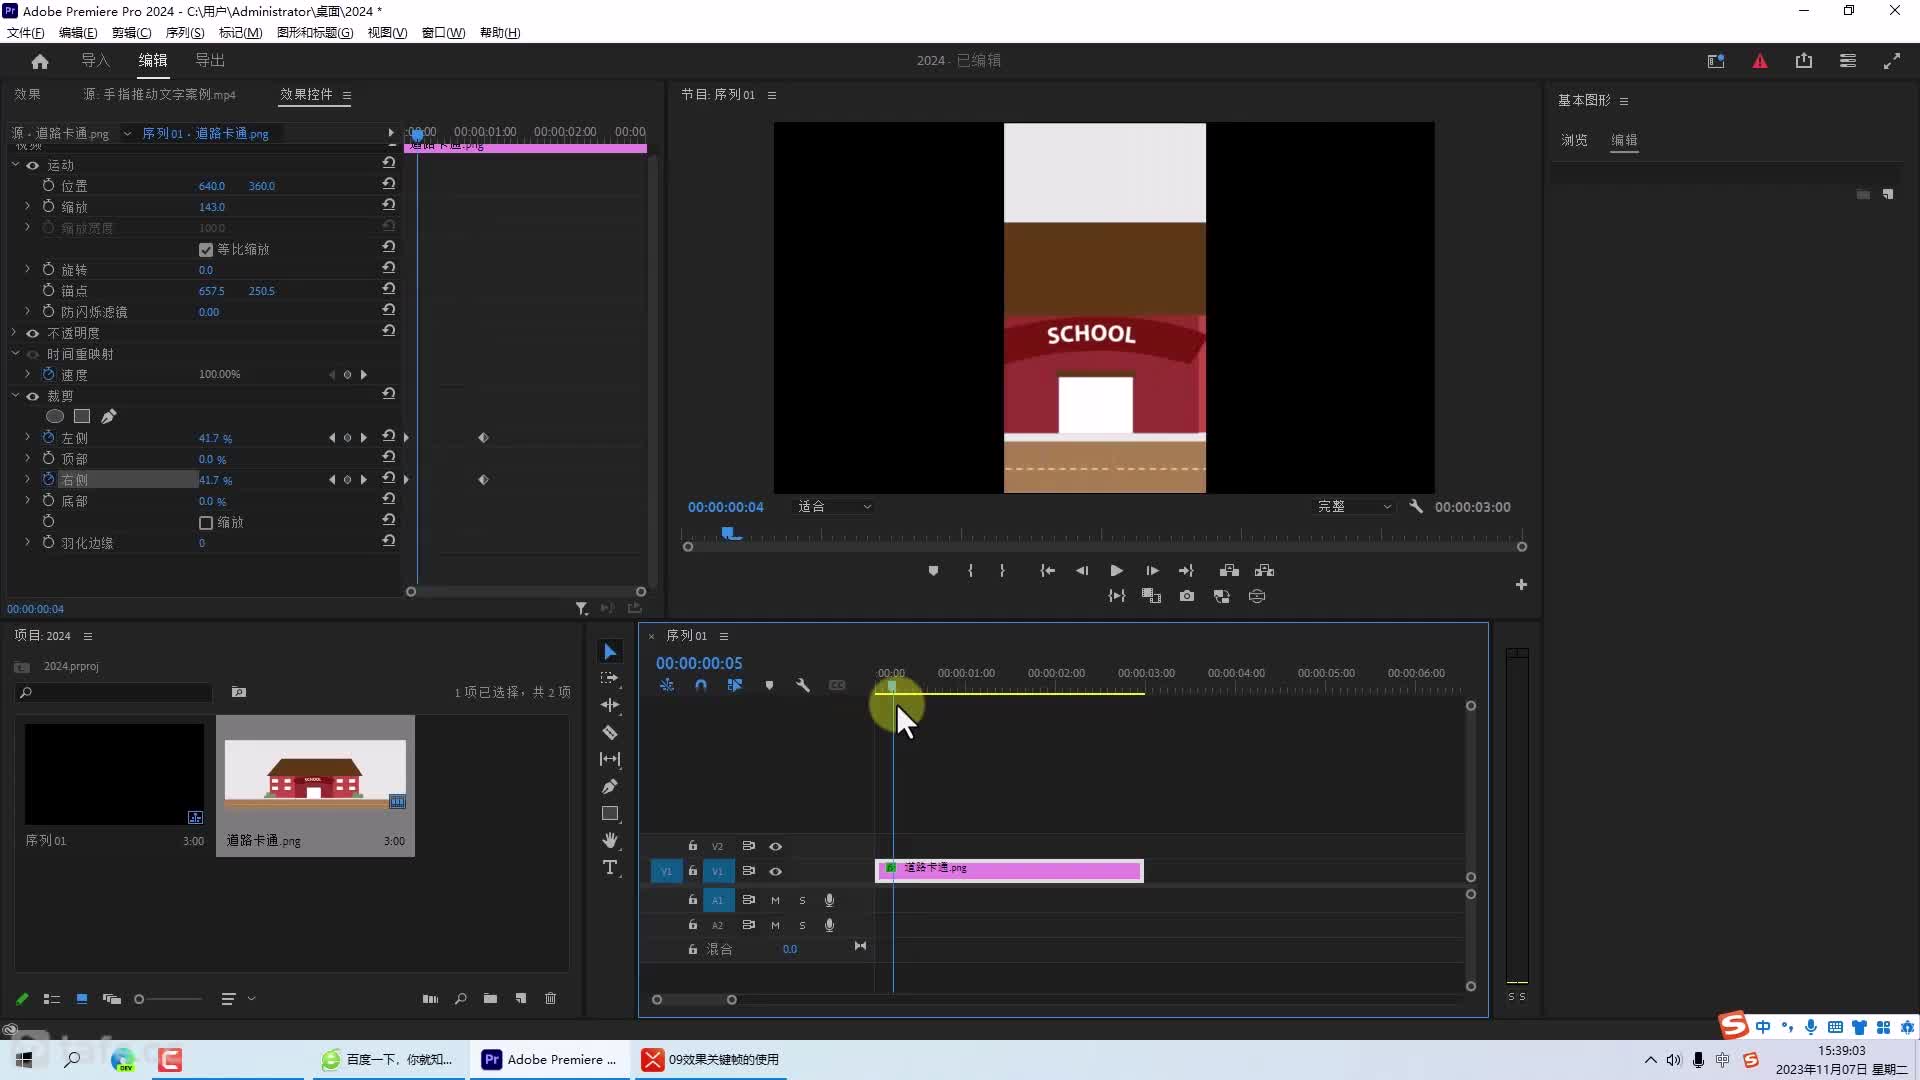Screen dimensions: 1920x1080
Task: Select the Selection tool in timeline toolbar
Action: point(609,652)
